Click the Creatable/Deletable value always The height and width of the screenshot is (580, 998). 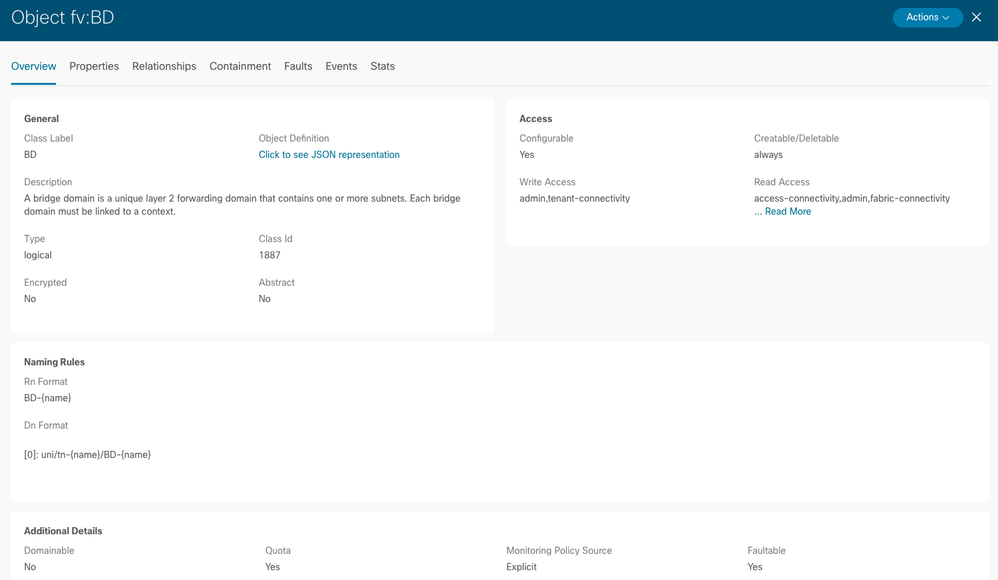pos(768,155)
